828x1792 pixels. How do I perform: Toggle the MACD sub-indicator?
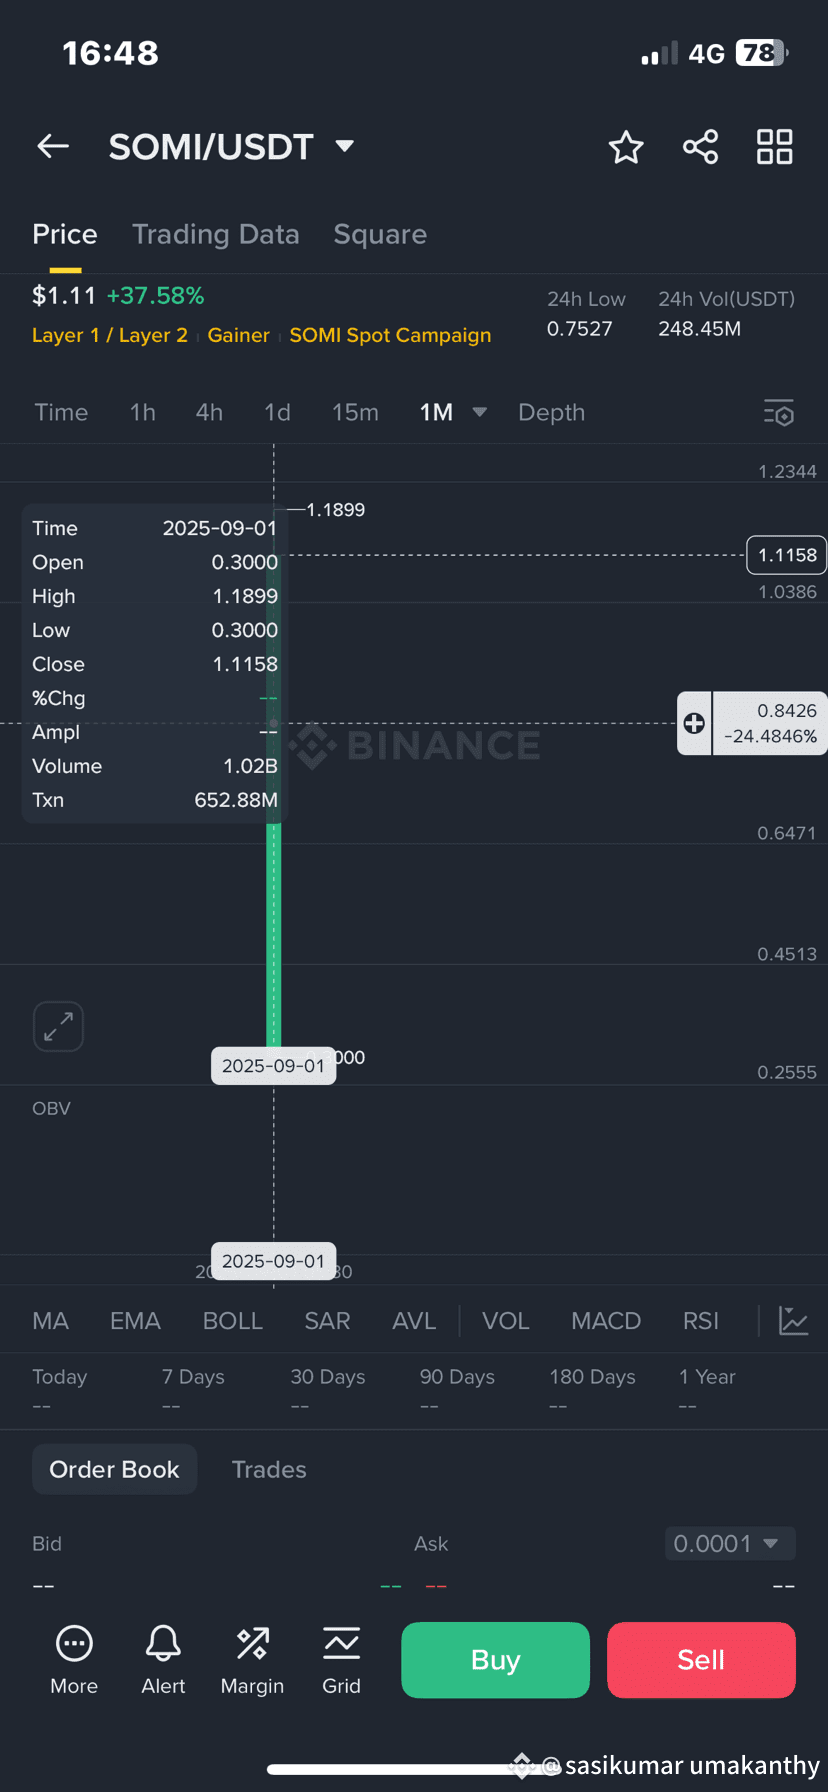coord(606,1321)
